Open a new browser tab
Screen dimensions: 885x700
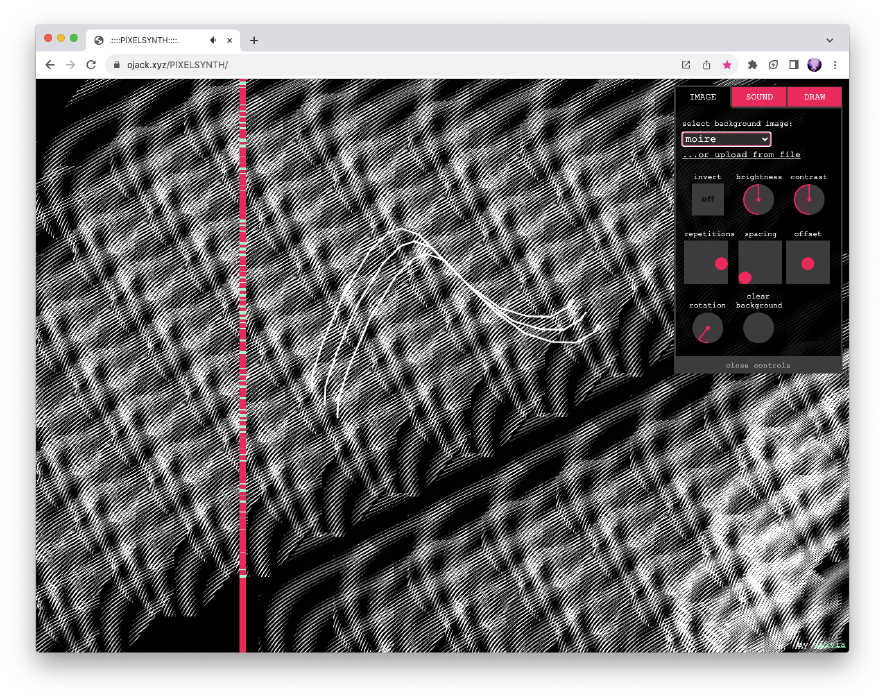254,40
